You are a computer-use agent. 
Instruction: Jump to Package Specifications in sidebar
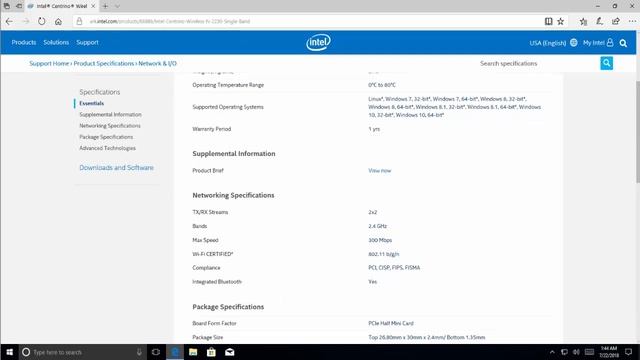(106, 137)
